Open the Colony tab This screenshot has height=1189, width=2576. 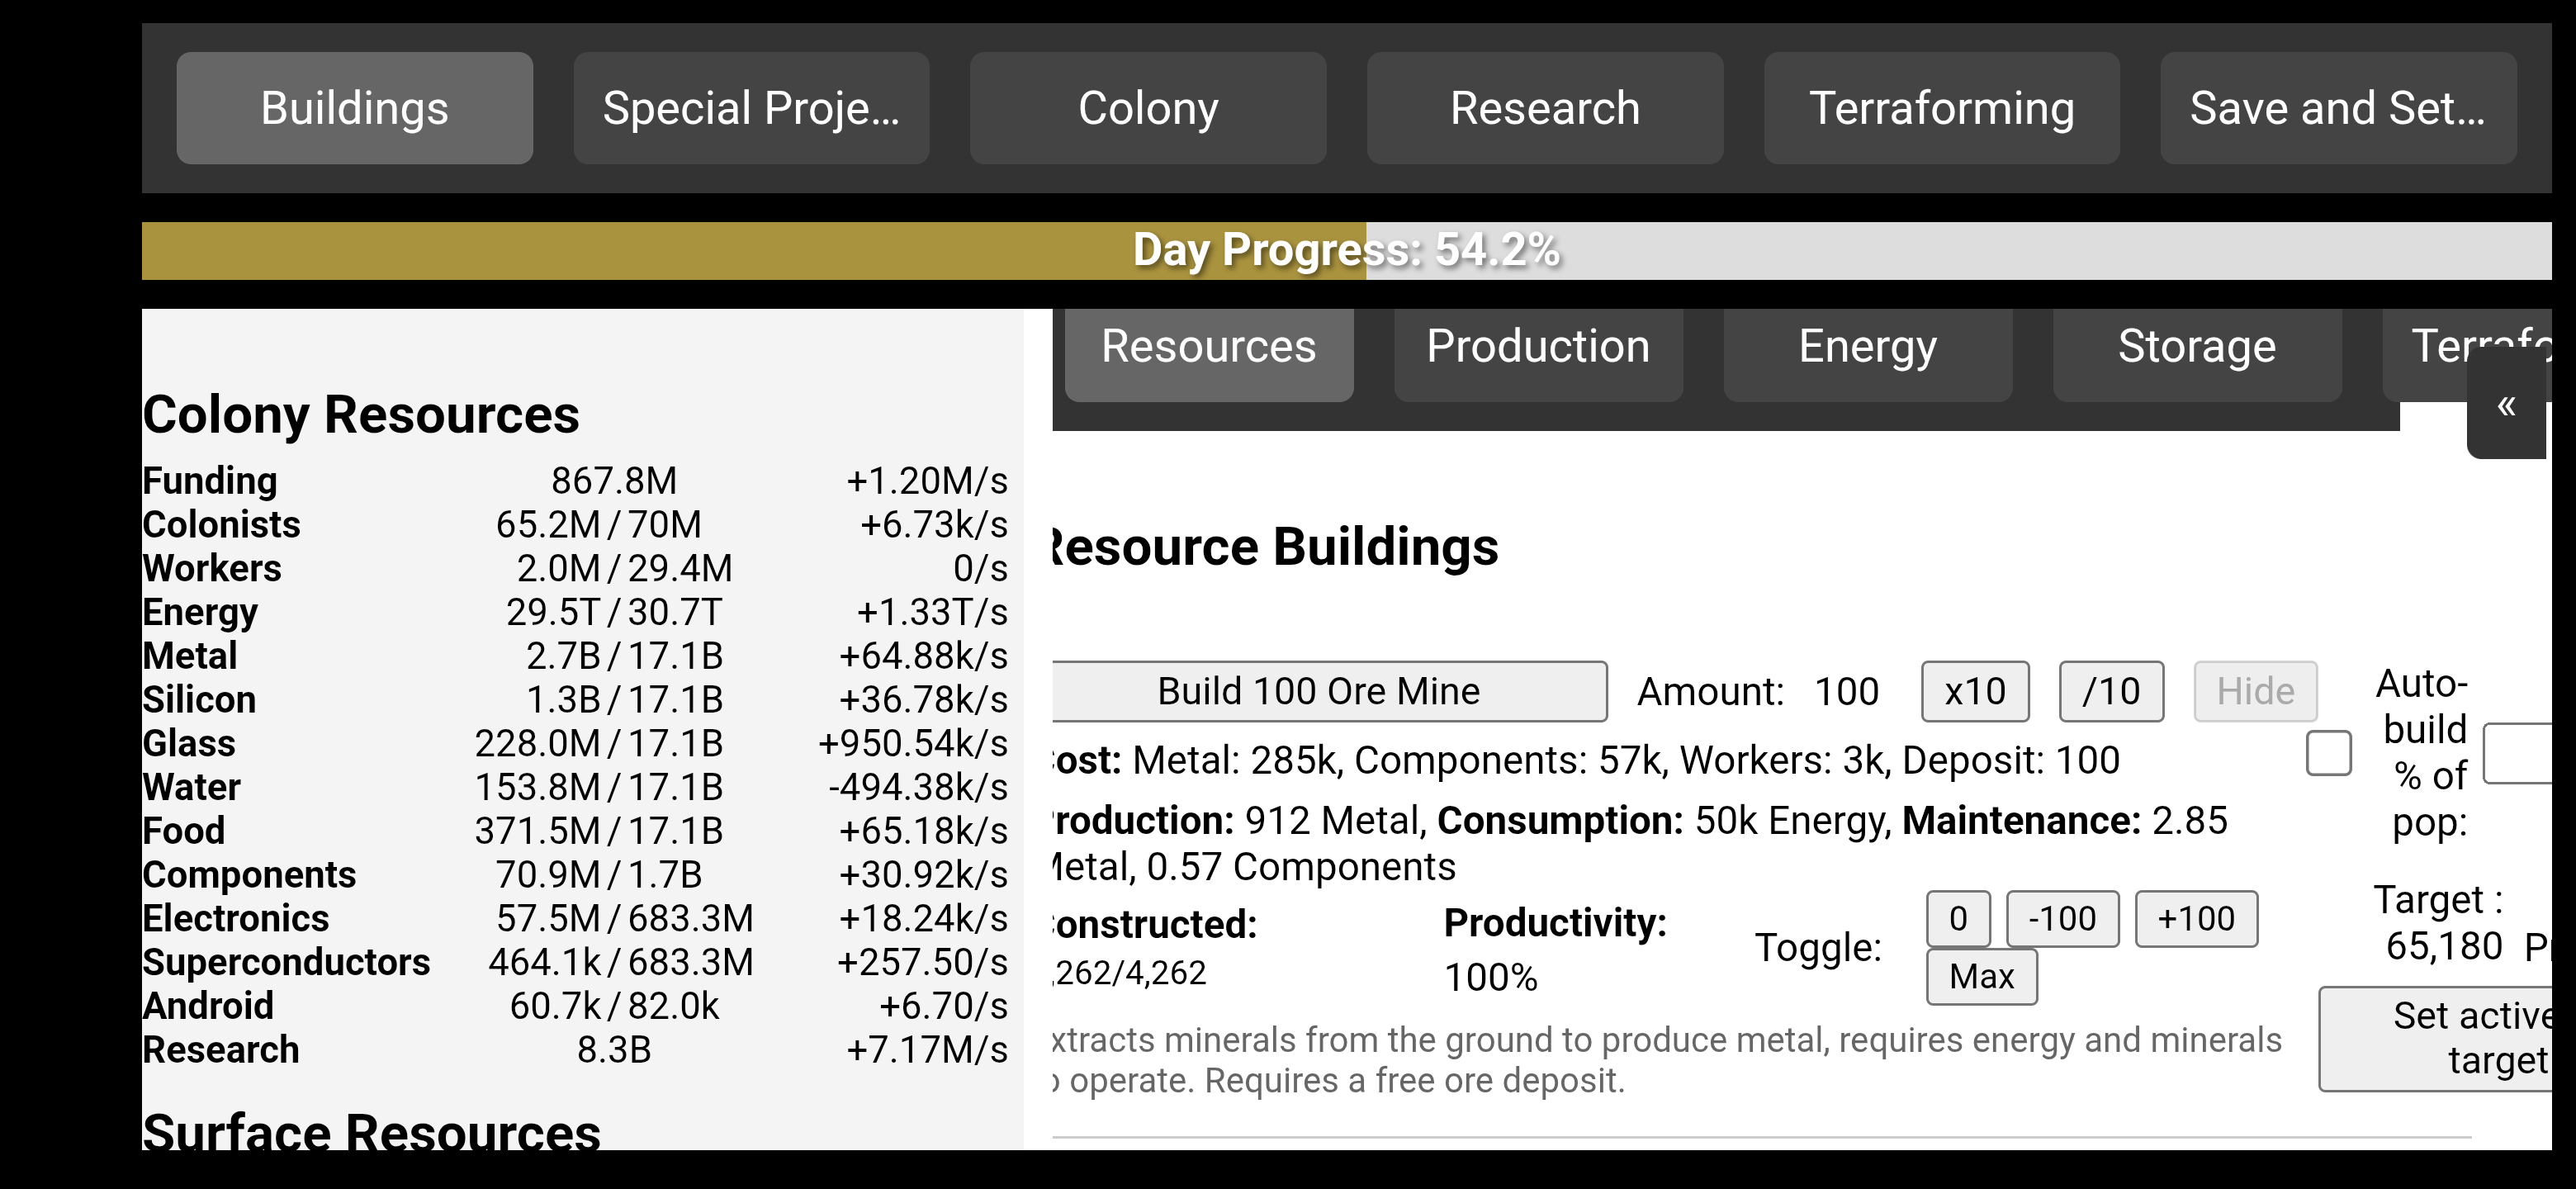tap(1147, 108)
